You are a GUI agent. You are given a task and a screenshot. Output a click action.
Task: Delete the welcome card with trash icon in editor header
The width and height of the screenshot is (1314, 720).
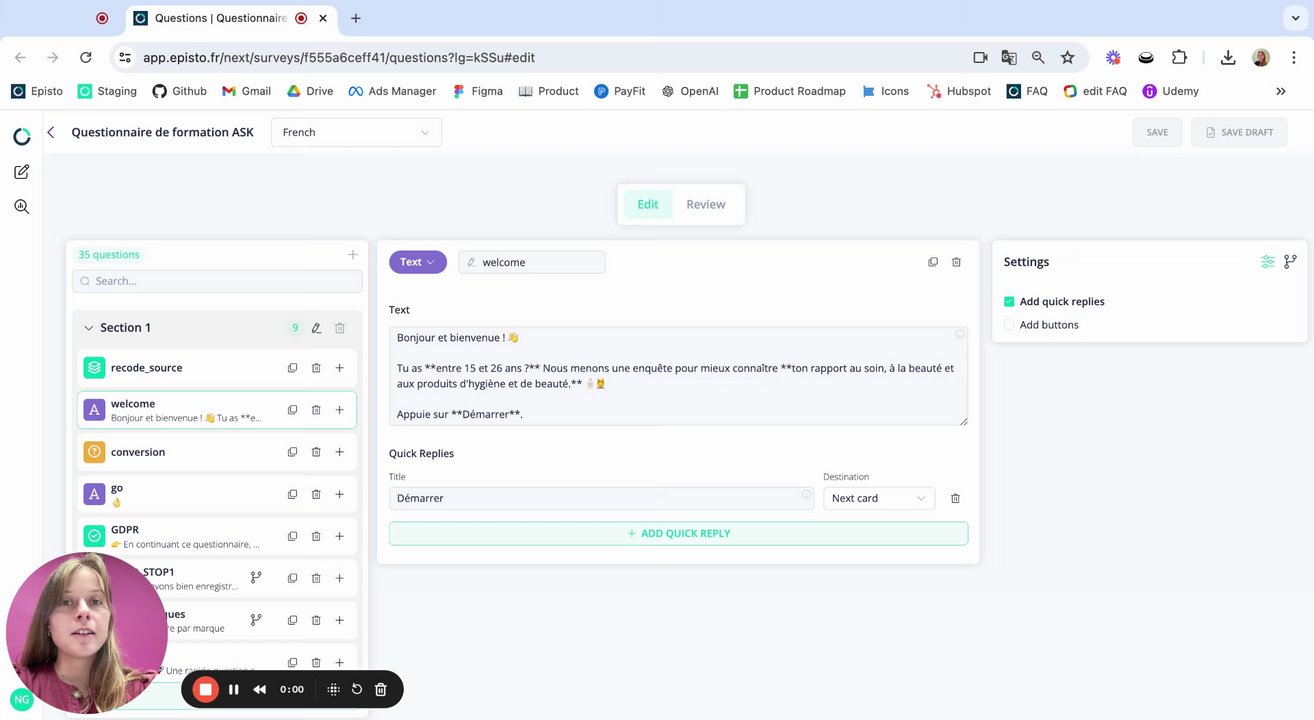point(956,262)
